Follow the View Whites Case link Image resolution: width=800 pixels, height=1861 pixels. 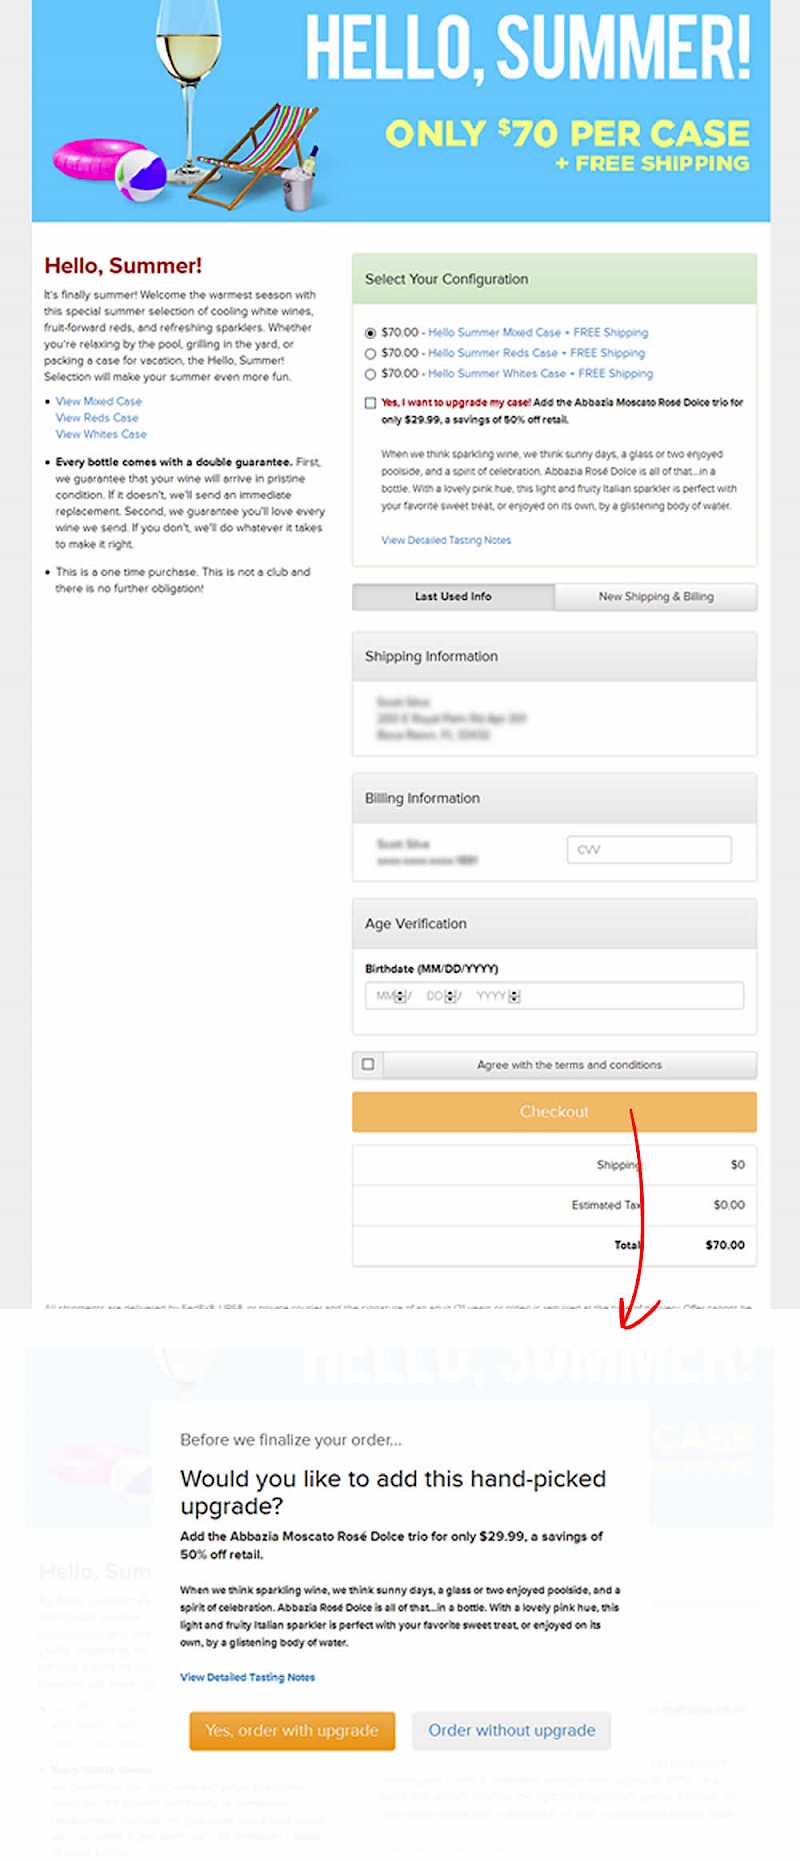tap(101, 434)
